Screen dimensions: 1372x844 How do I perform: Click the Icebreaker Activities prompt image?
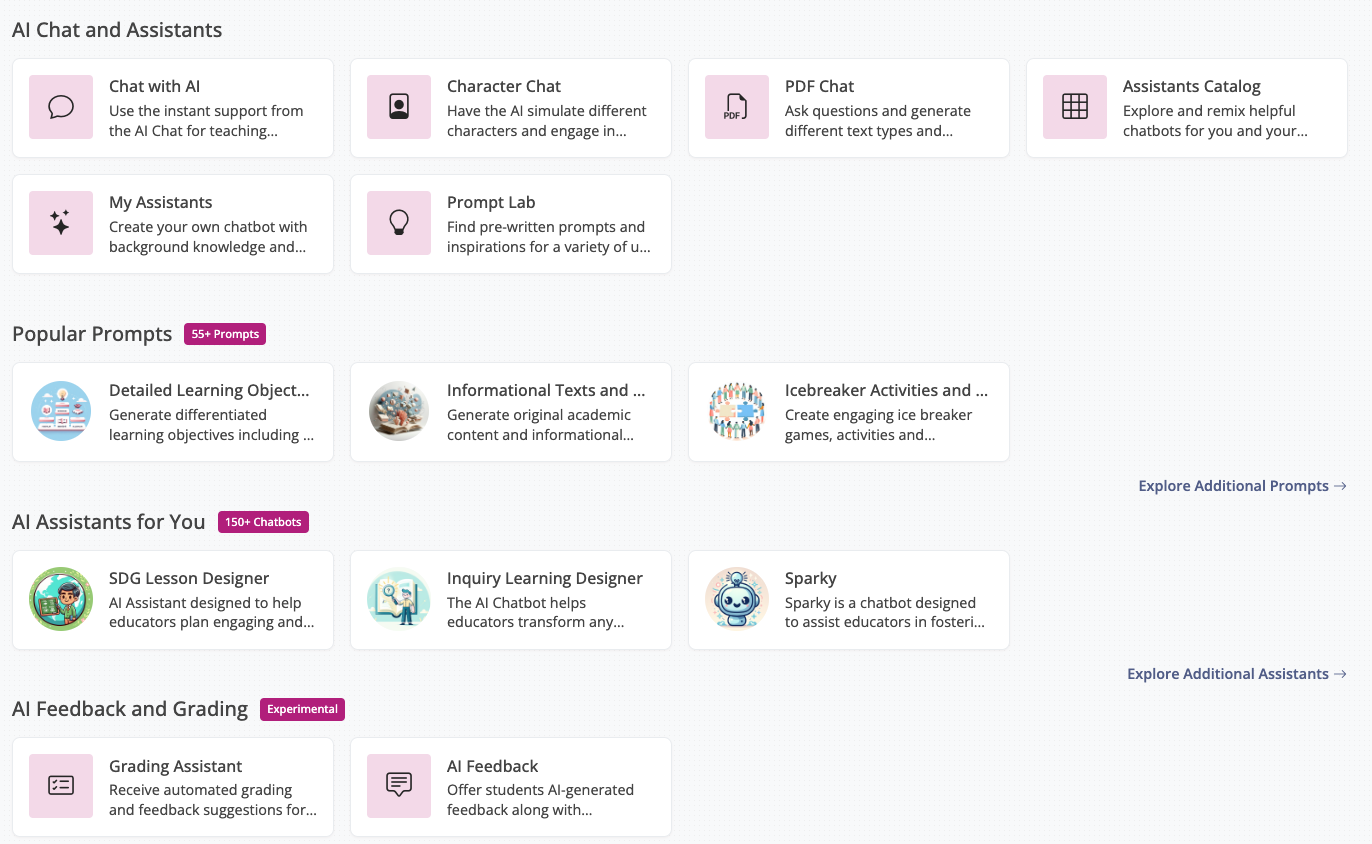(737, 411)
